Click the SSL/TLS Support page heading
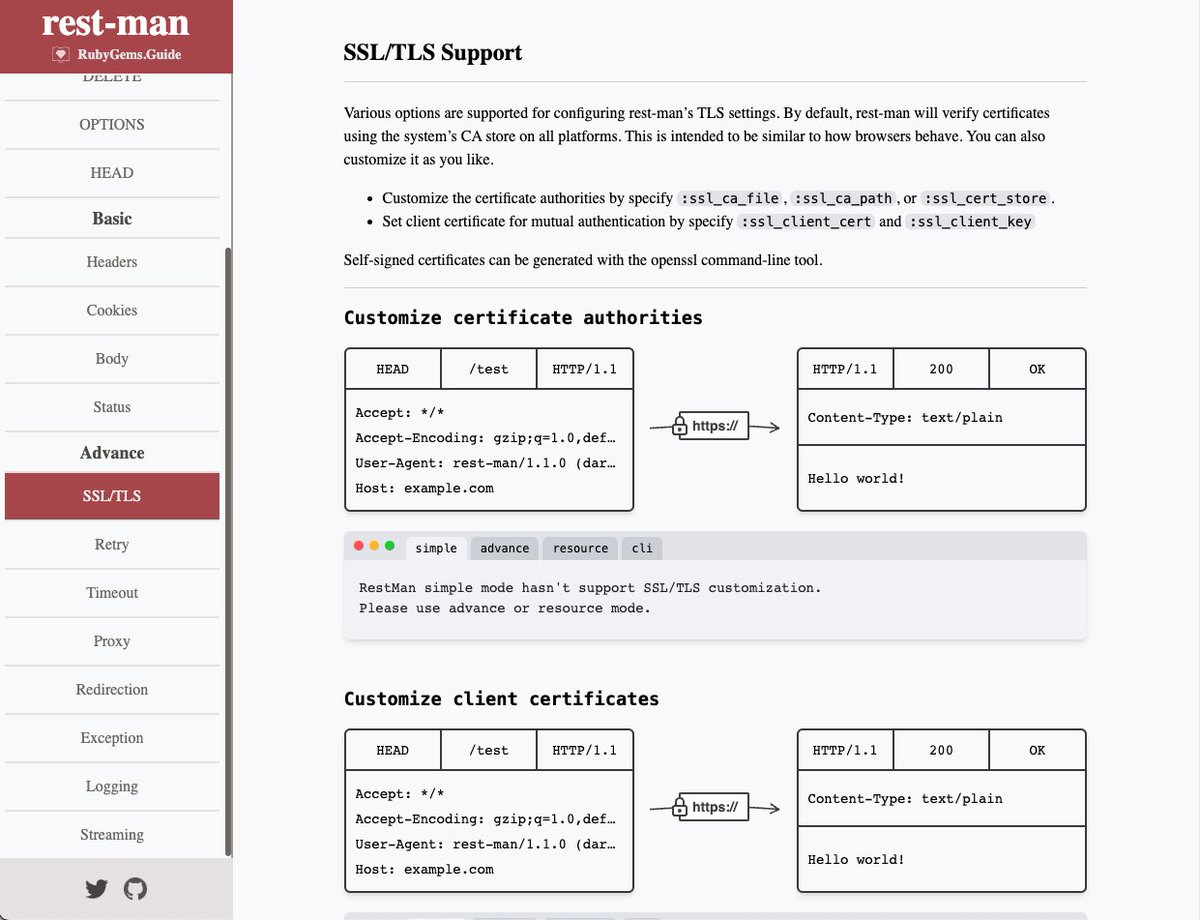 coord(433,52)
